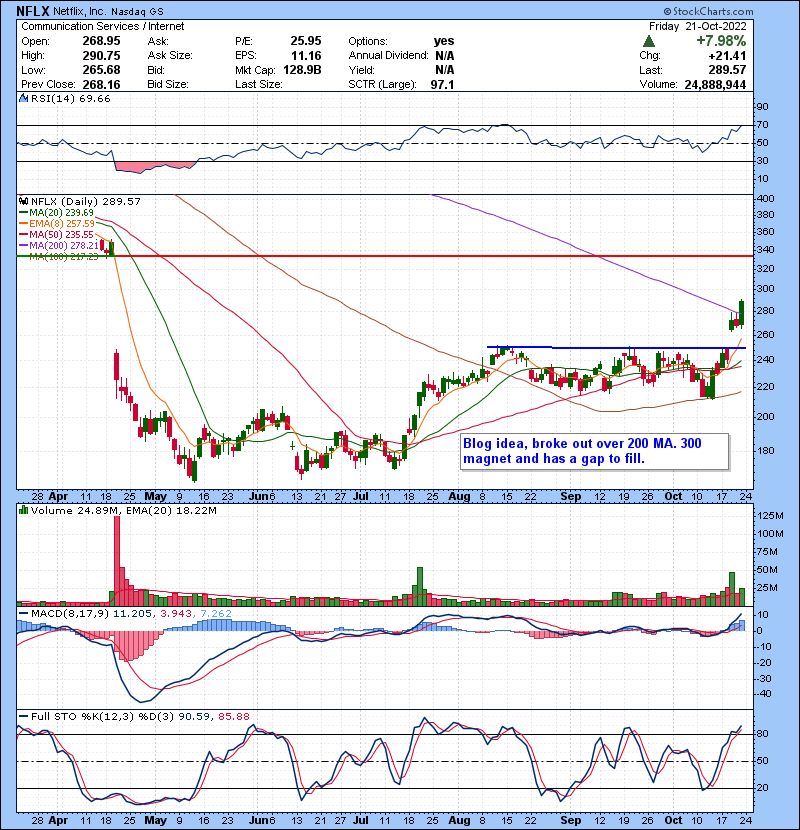Screen dimensions: 800x830
Task: Click the 400 label on price axis
Action: (x=766, y=199)
